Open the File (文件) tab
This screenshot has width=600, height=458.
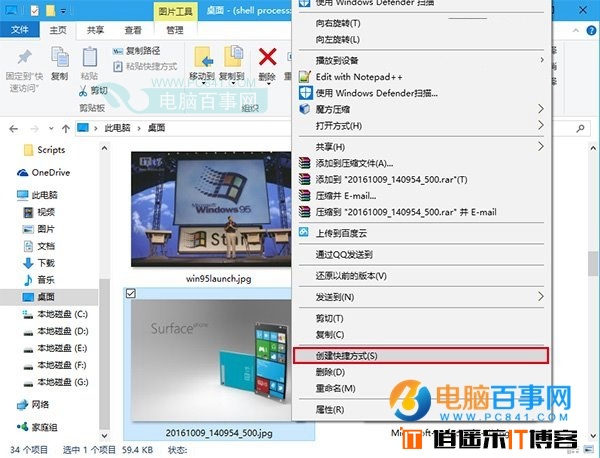[x=20, y=29]
